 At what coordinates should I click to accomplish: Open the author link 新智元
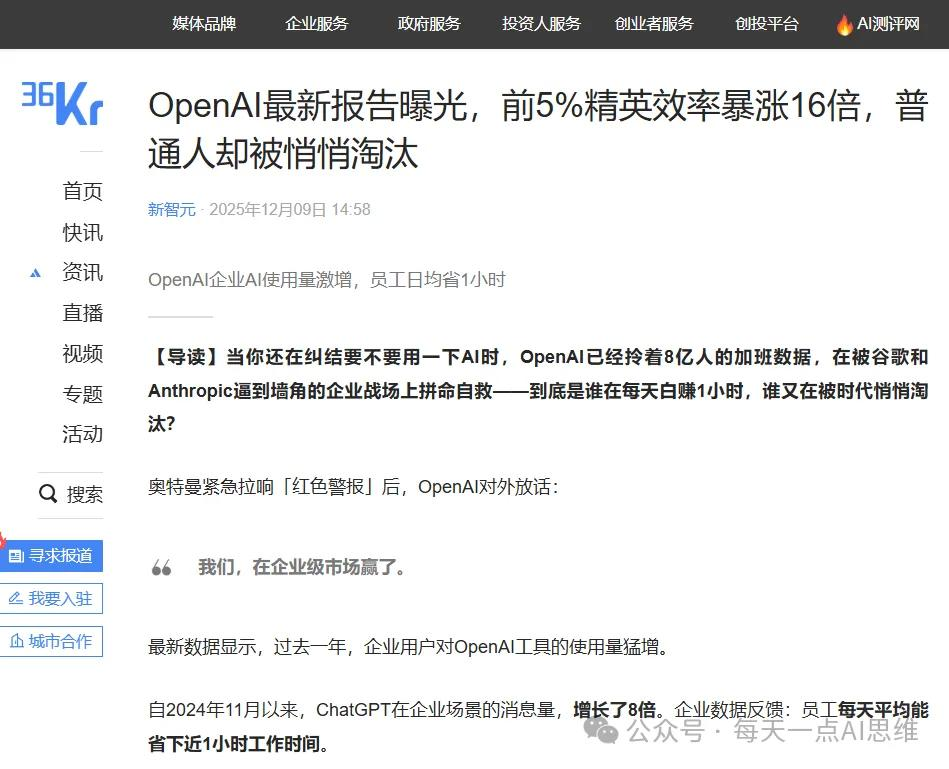[x=172, y=209]
